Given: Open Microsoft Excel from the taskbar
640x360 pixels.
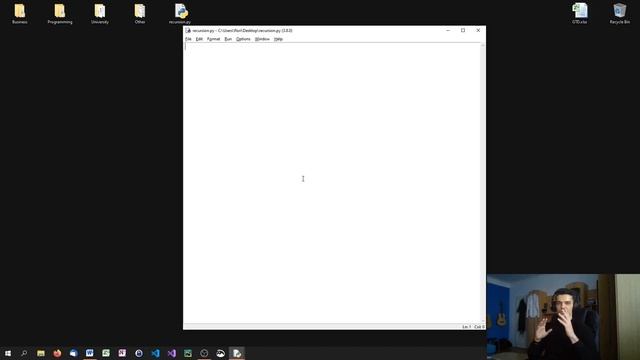Looking at the screenshot, I should (106, 353).
